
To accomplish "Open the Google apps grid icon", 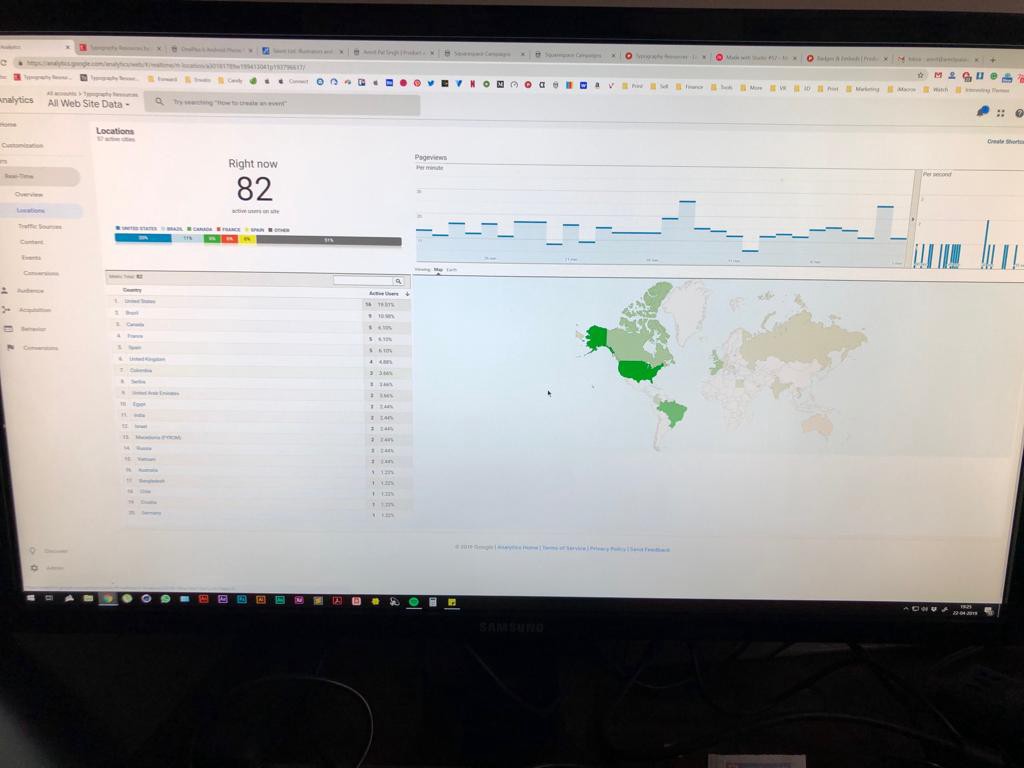I will 1000,113.
